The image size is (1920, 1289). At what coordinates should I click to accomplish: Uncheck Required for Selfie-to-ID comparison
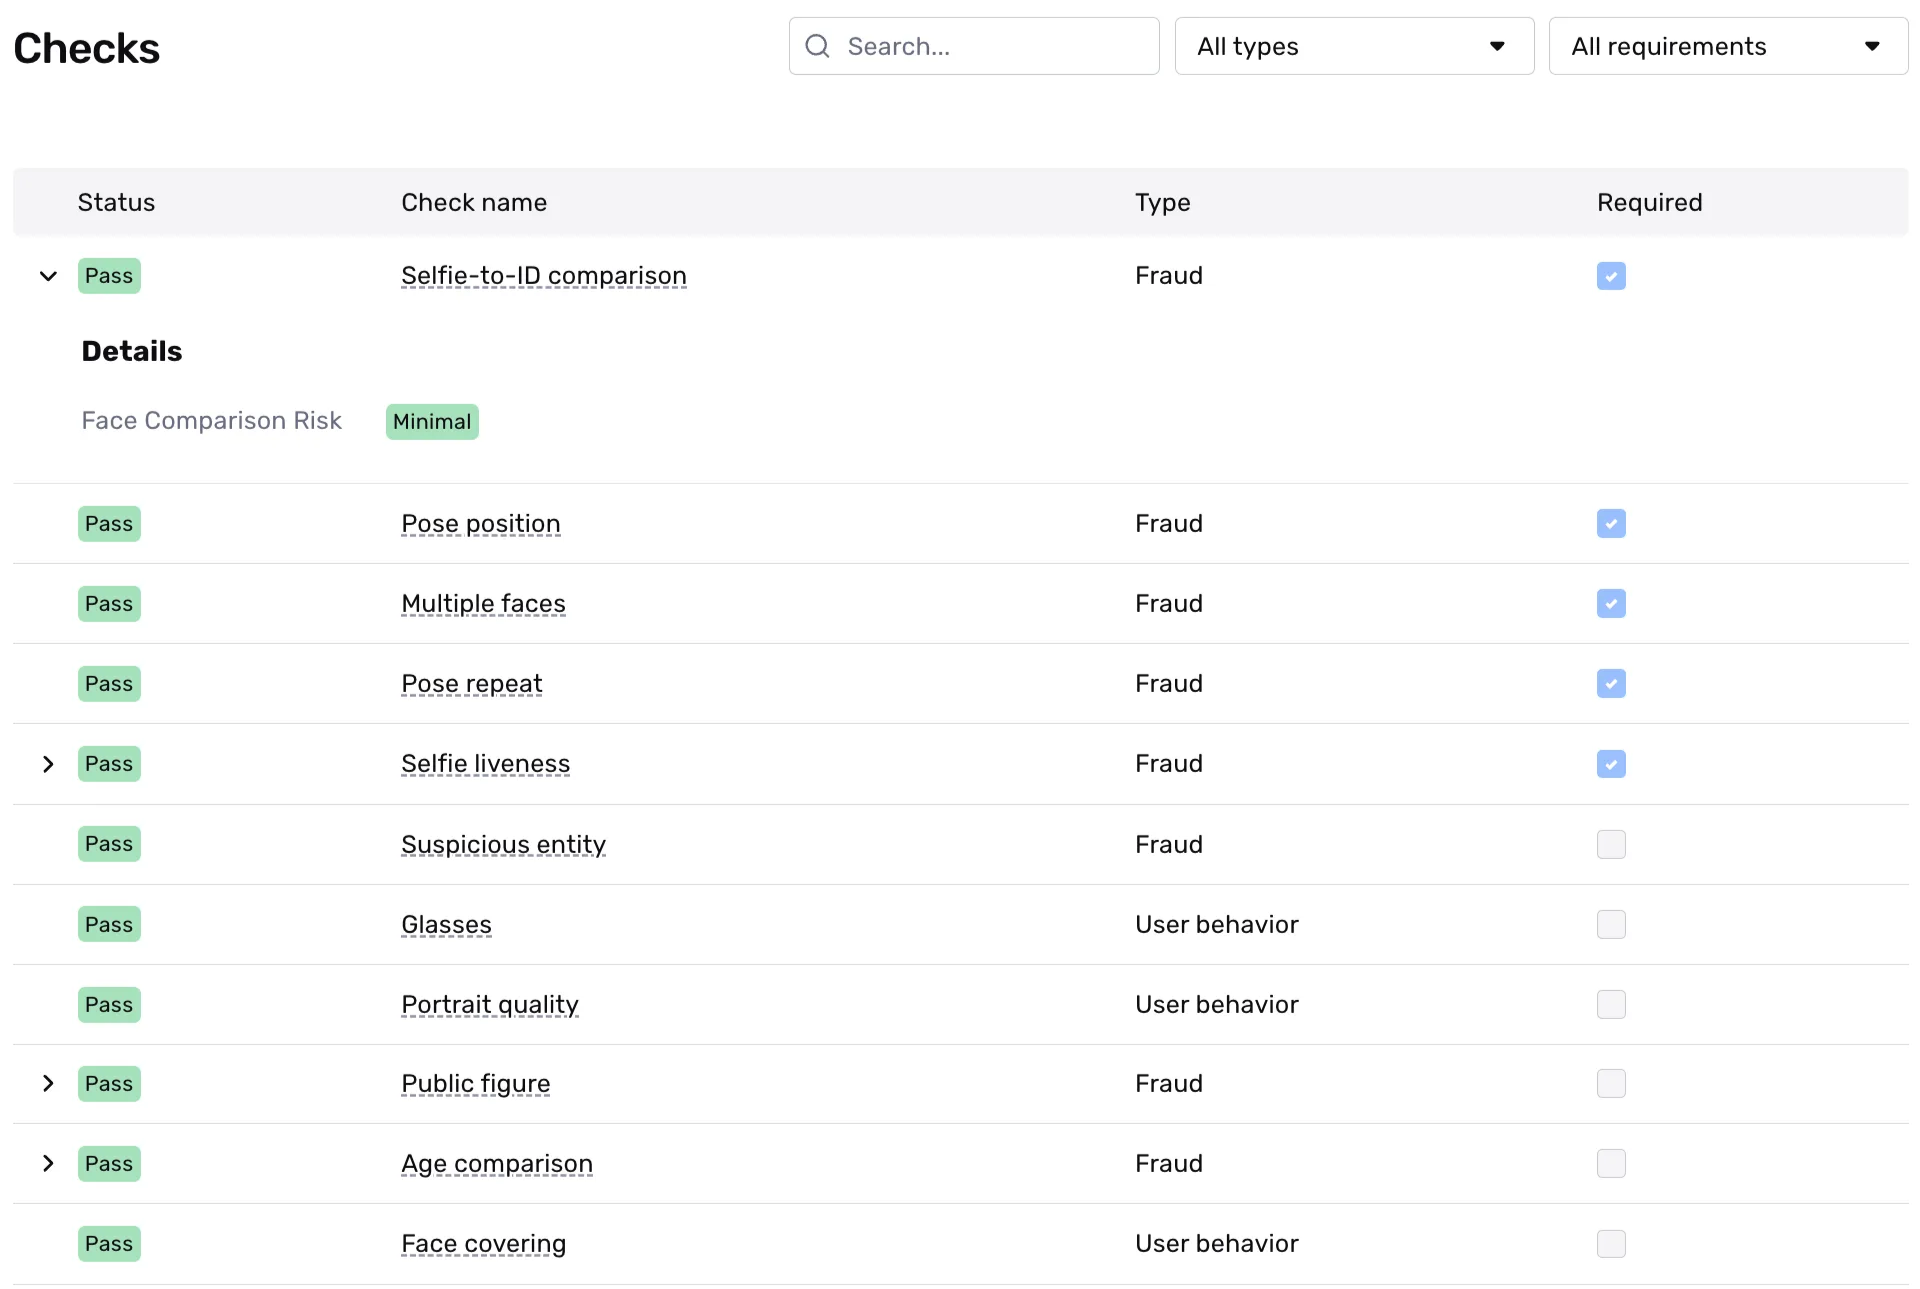point(1610,276)
